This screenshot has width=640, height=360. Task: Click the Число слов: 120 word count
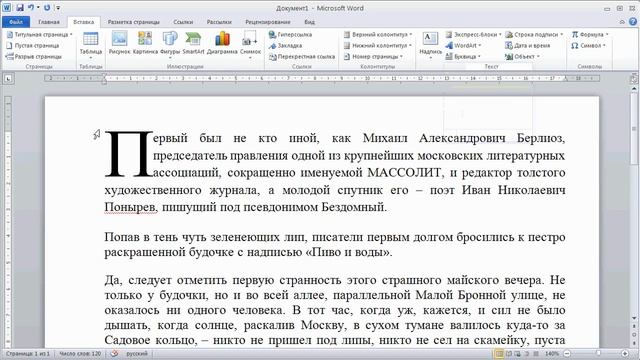pos(80,354)
